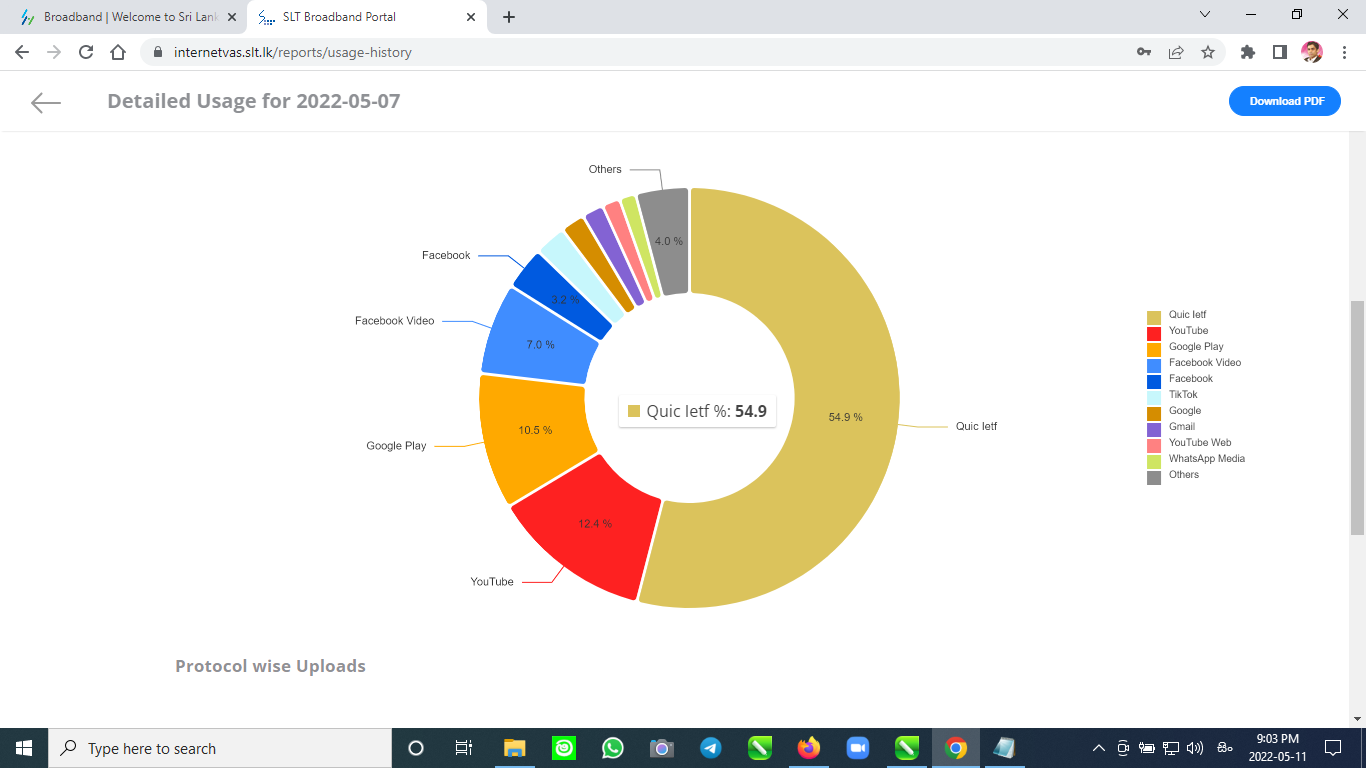Open the notification center

(1332, 748)
